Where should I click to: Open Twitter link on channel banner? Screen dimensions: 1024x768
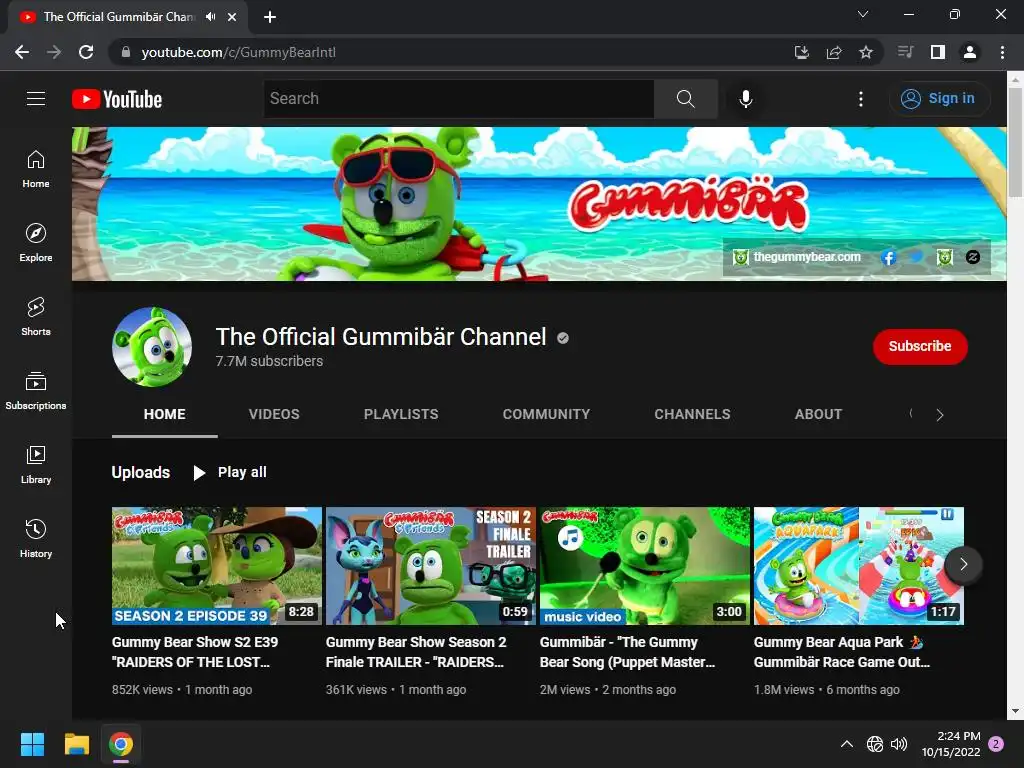tap(917, 257)
